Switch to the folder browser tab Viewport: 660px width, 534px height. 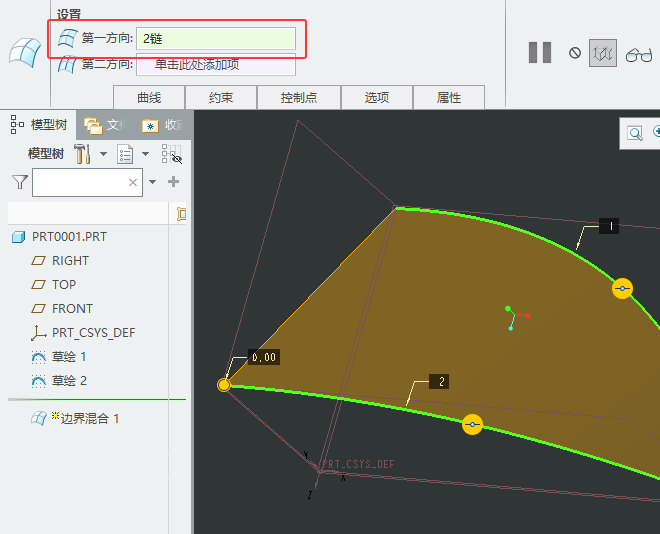point(105,125)
